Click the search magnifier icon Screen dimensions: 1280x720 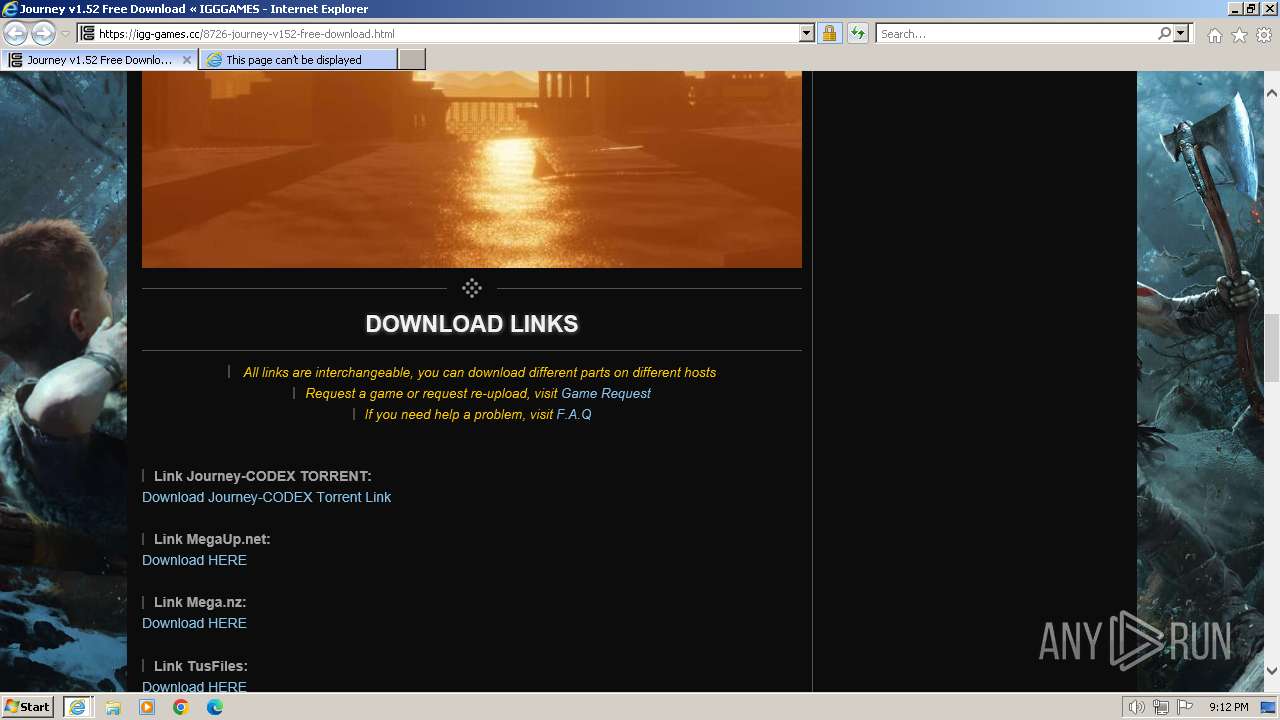coord(1164,33)
